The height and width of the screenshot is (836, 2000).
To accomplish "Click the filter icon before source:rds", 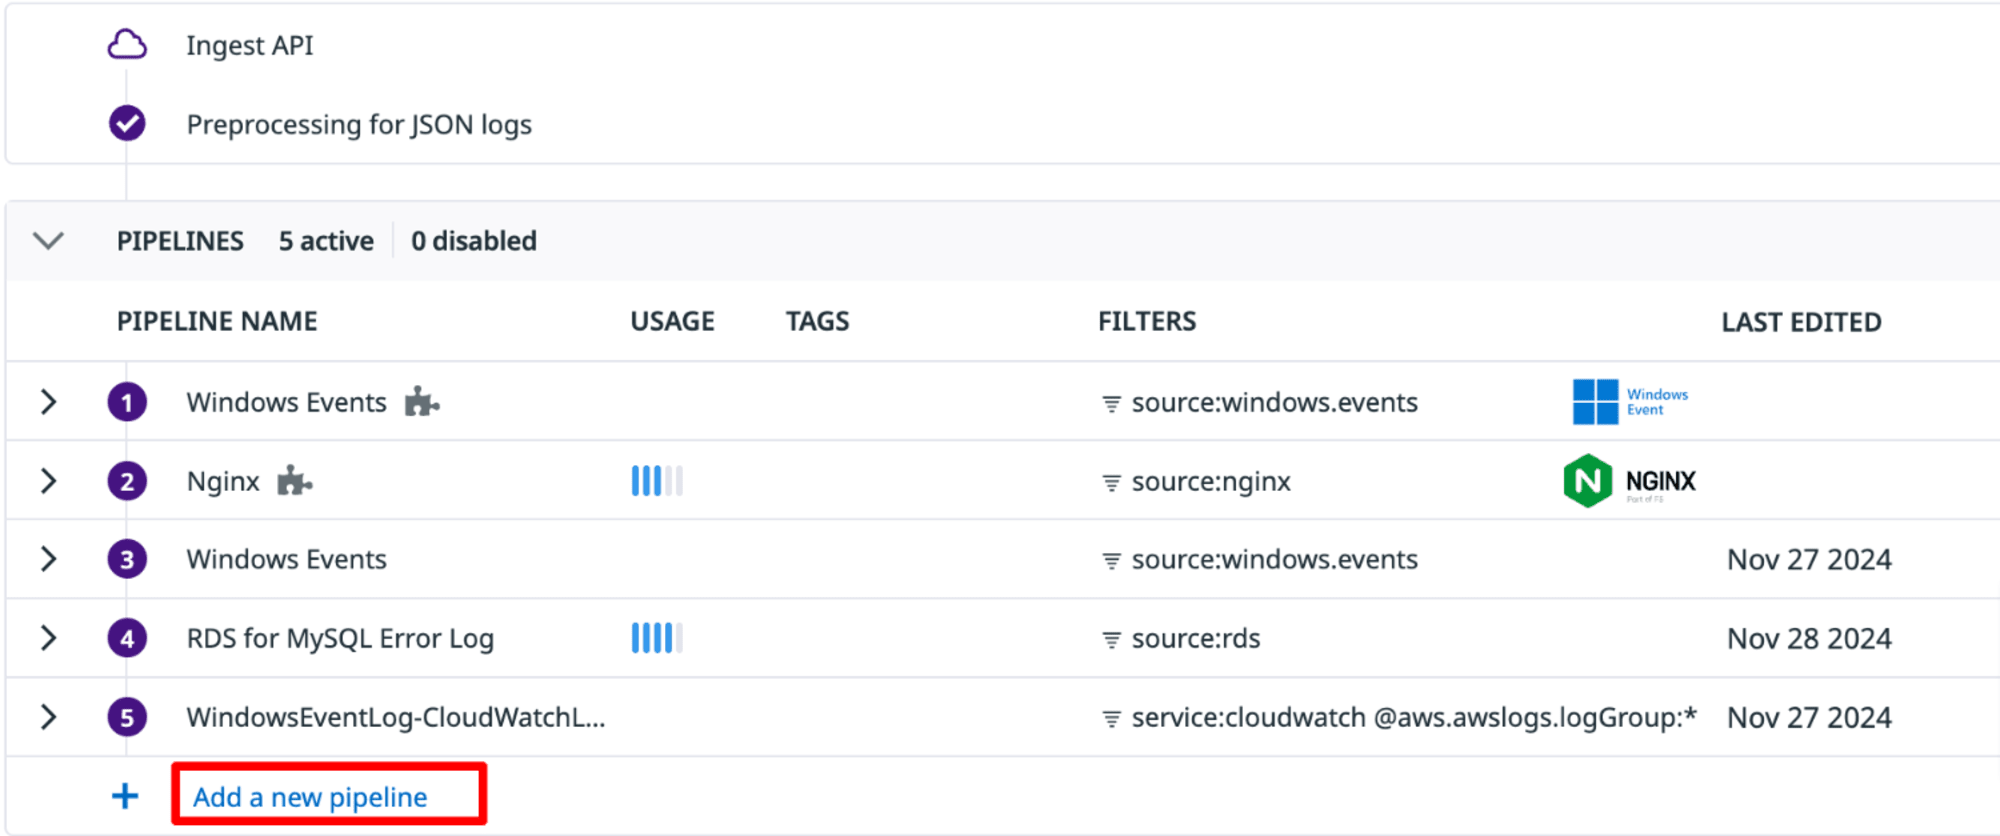I will [x=1111, y=640].
